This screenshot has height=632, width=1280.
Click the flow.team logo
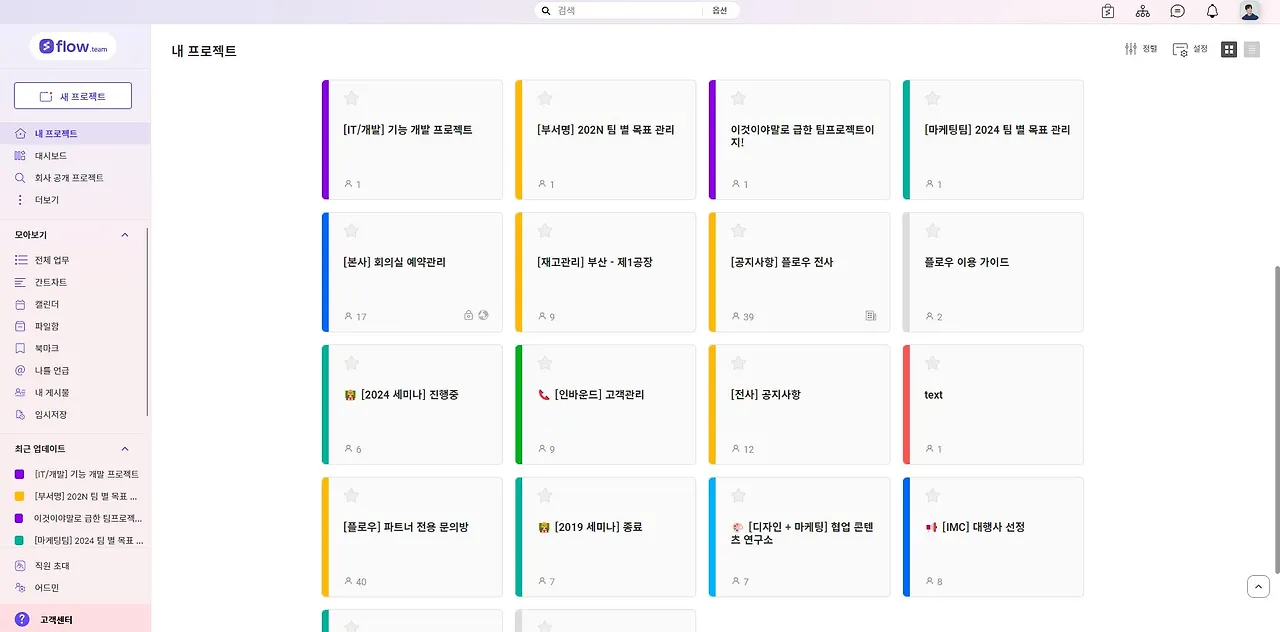(73, 46)
